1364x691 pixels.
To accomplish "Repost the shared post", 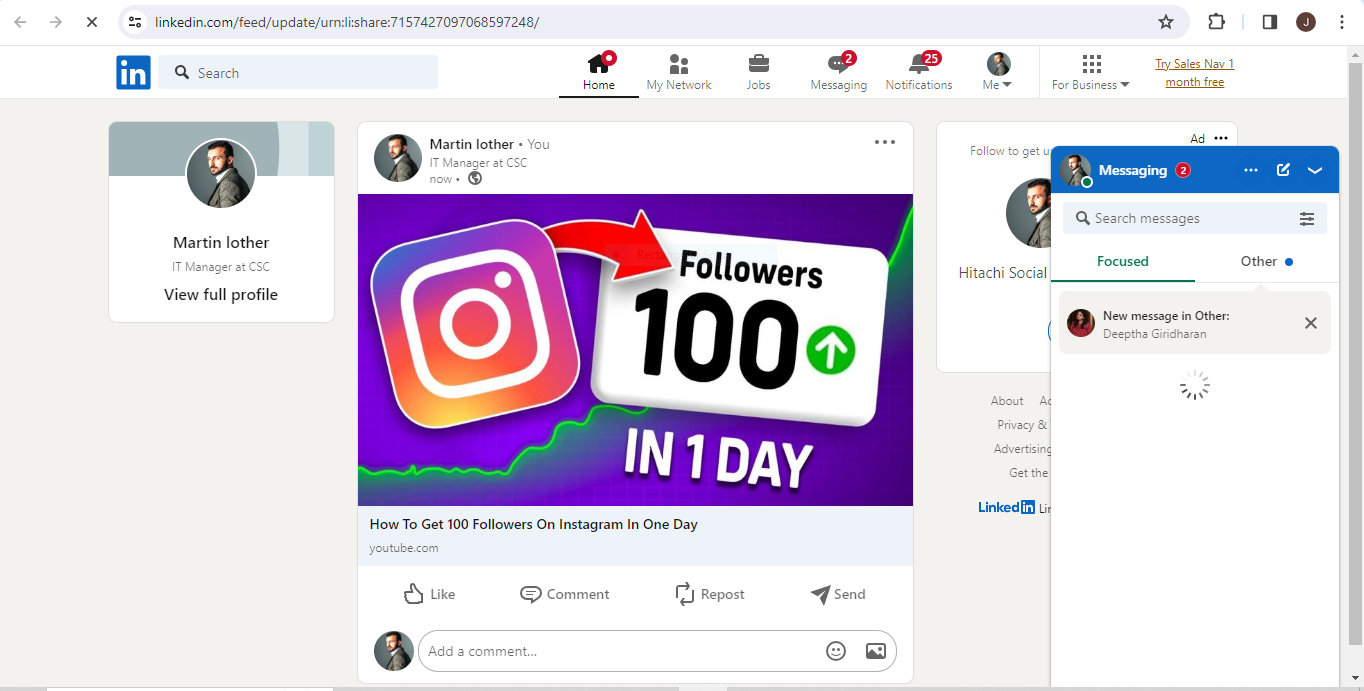I will [x=710, y=594].
